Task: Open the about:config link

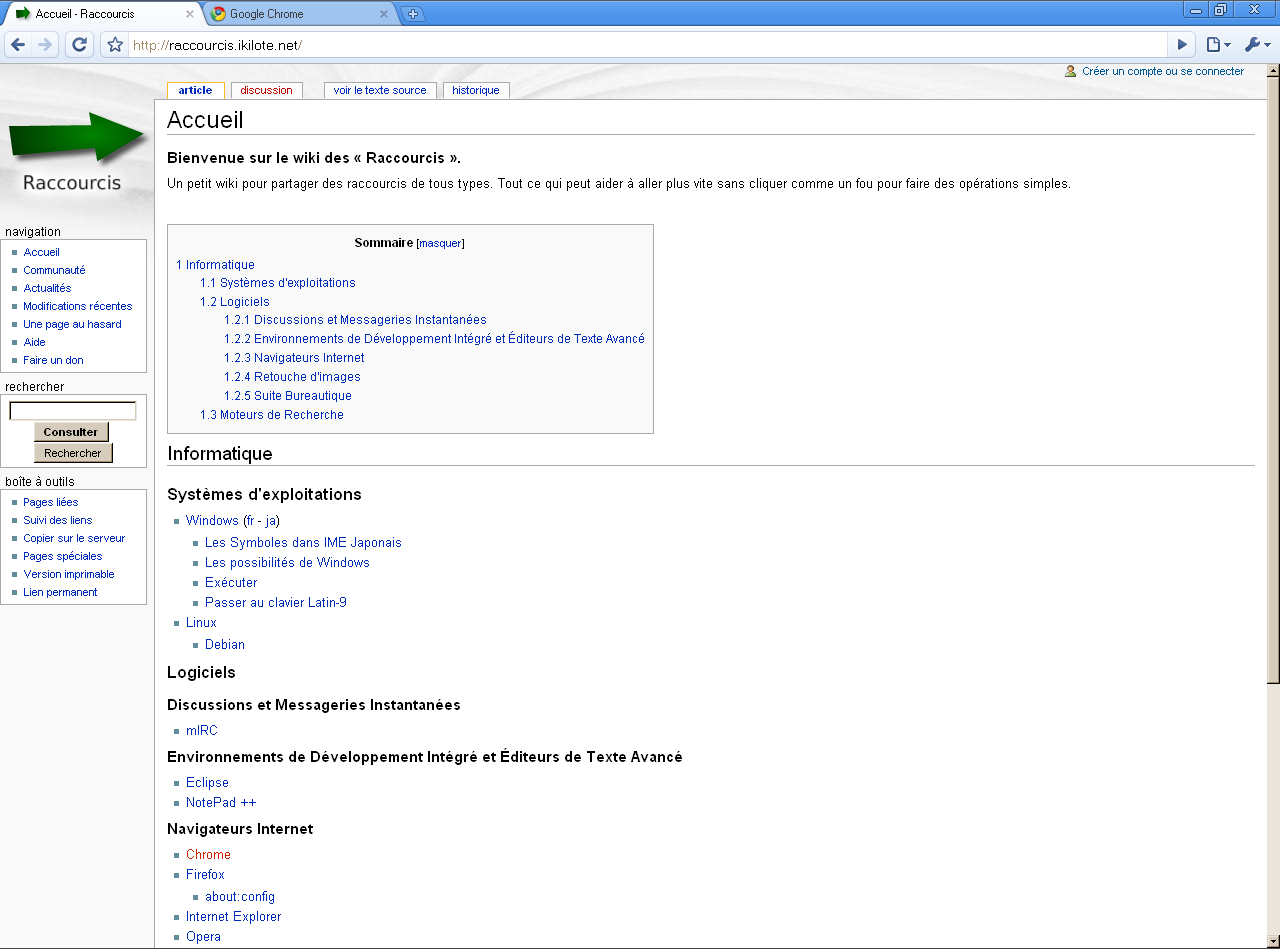Action: (x=240, y=897)
